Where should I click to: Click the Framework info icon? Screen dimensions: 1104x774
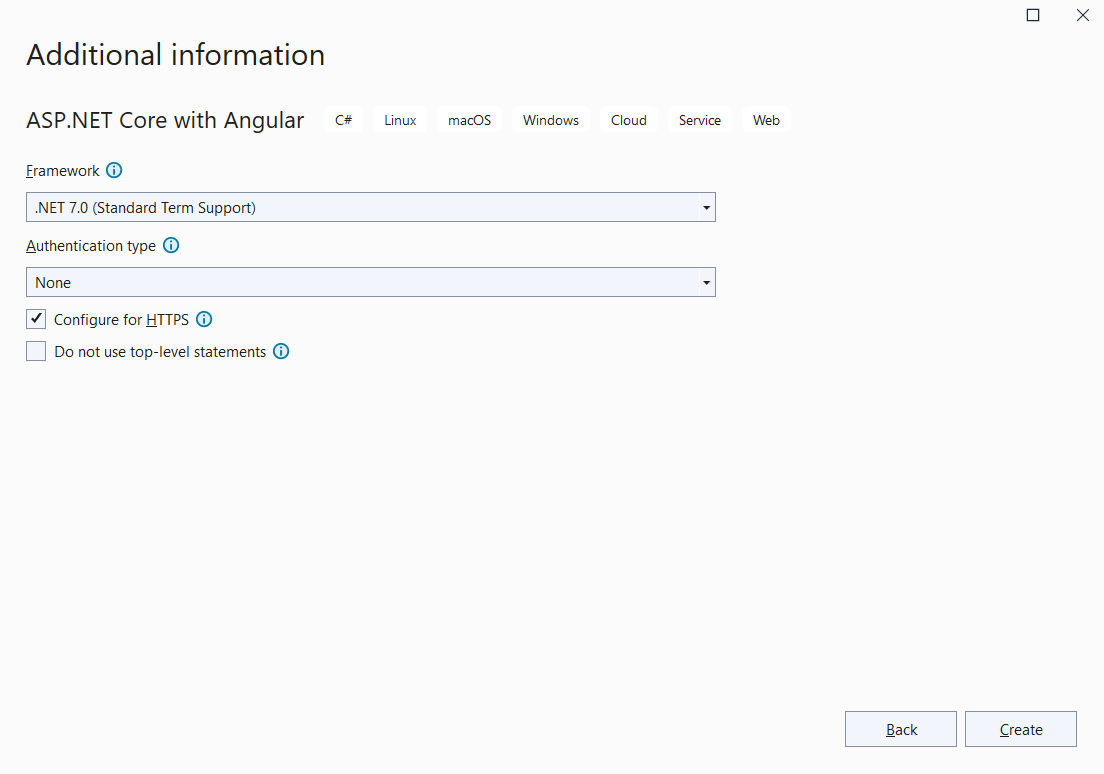click(114, 171)
